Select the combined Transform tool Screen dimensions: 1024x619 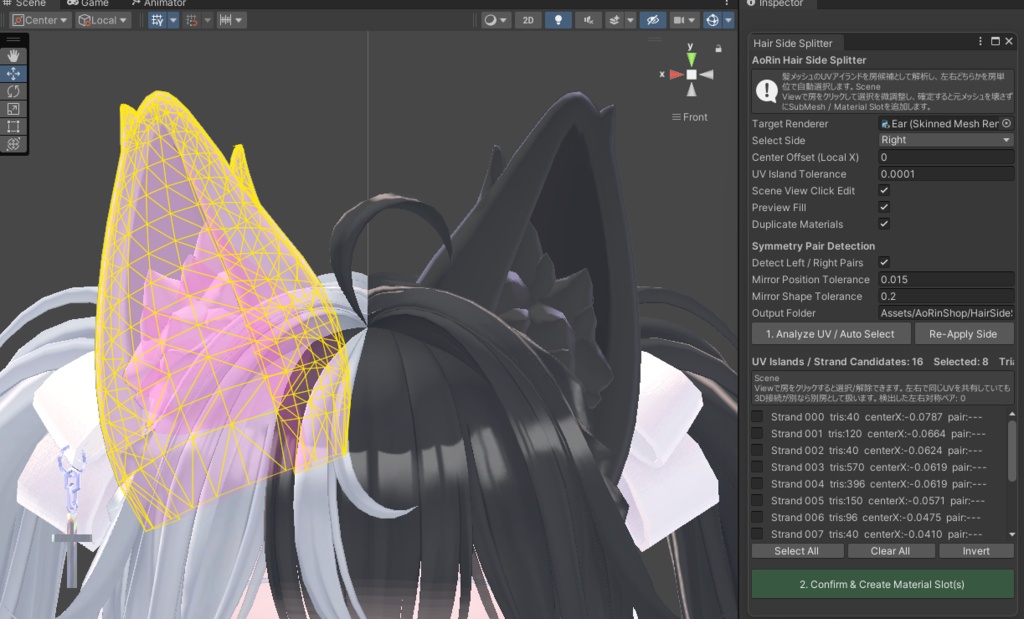pos(13,144)
